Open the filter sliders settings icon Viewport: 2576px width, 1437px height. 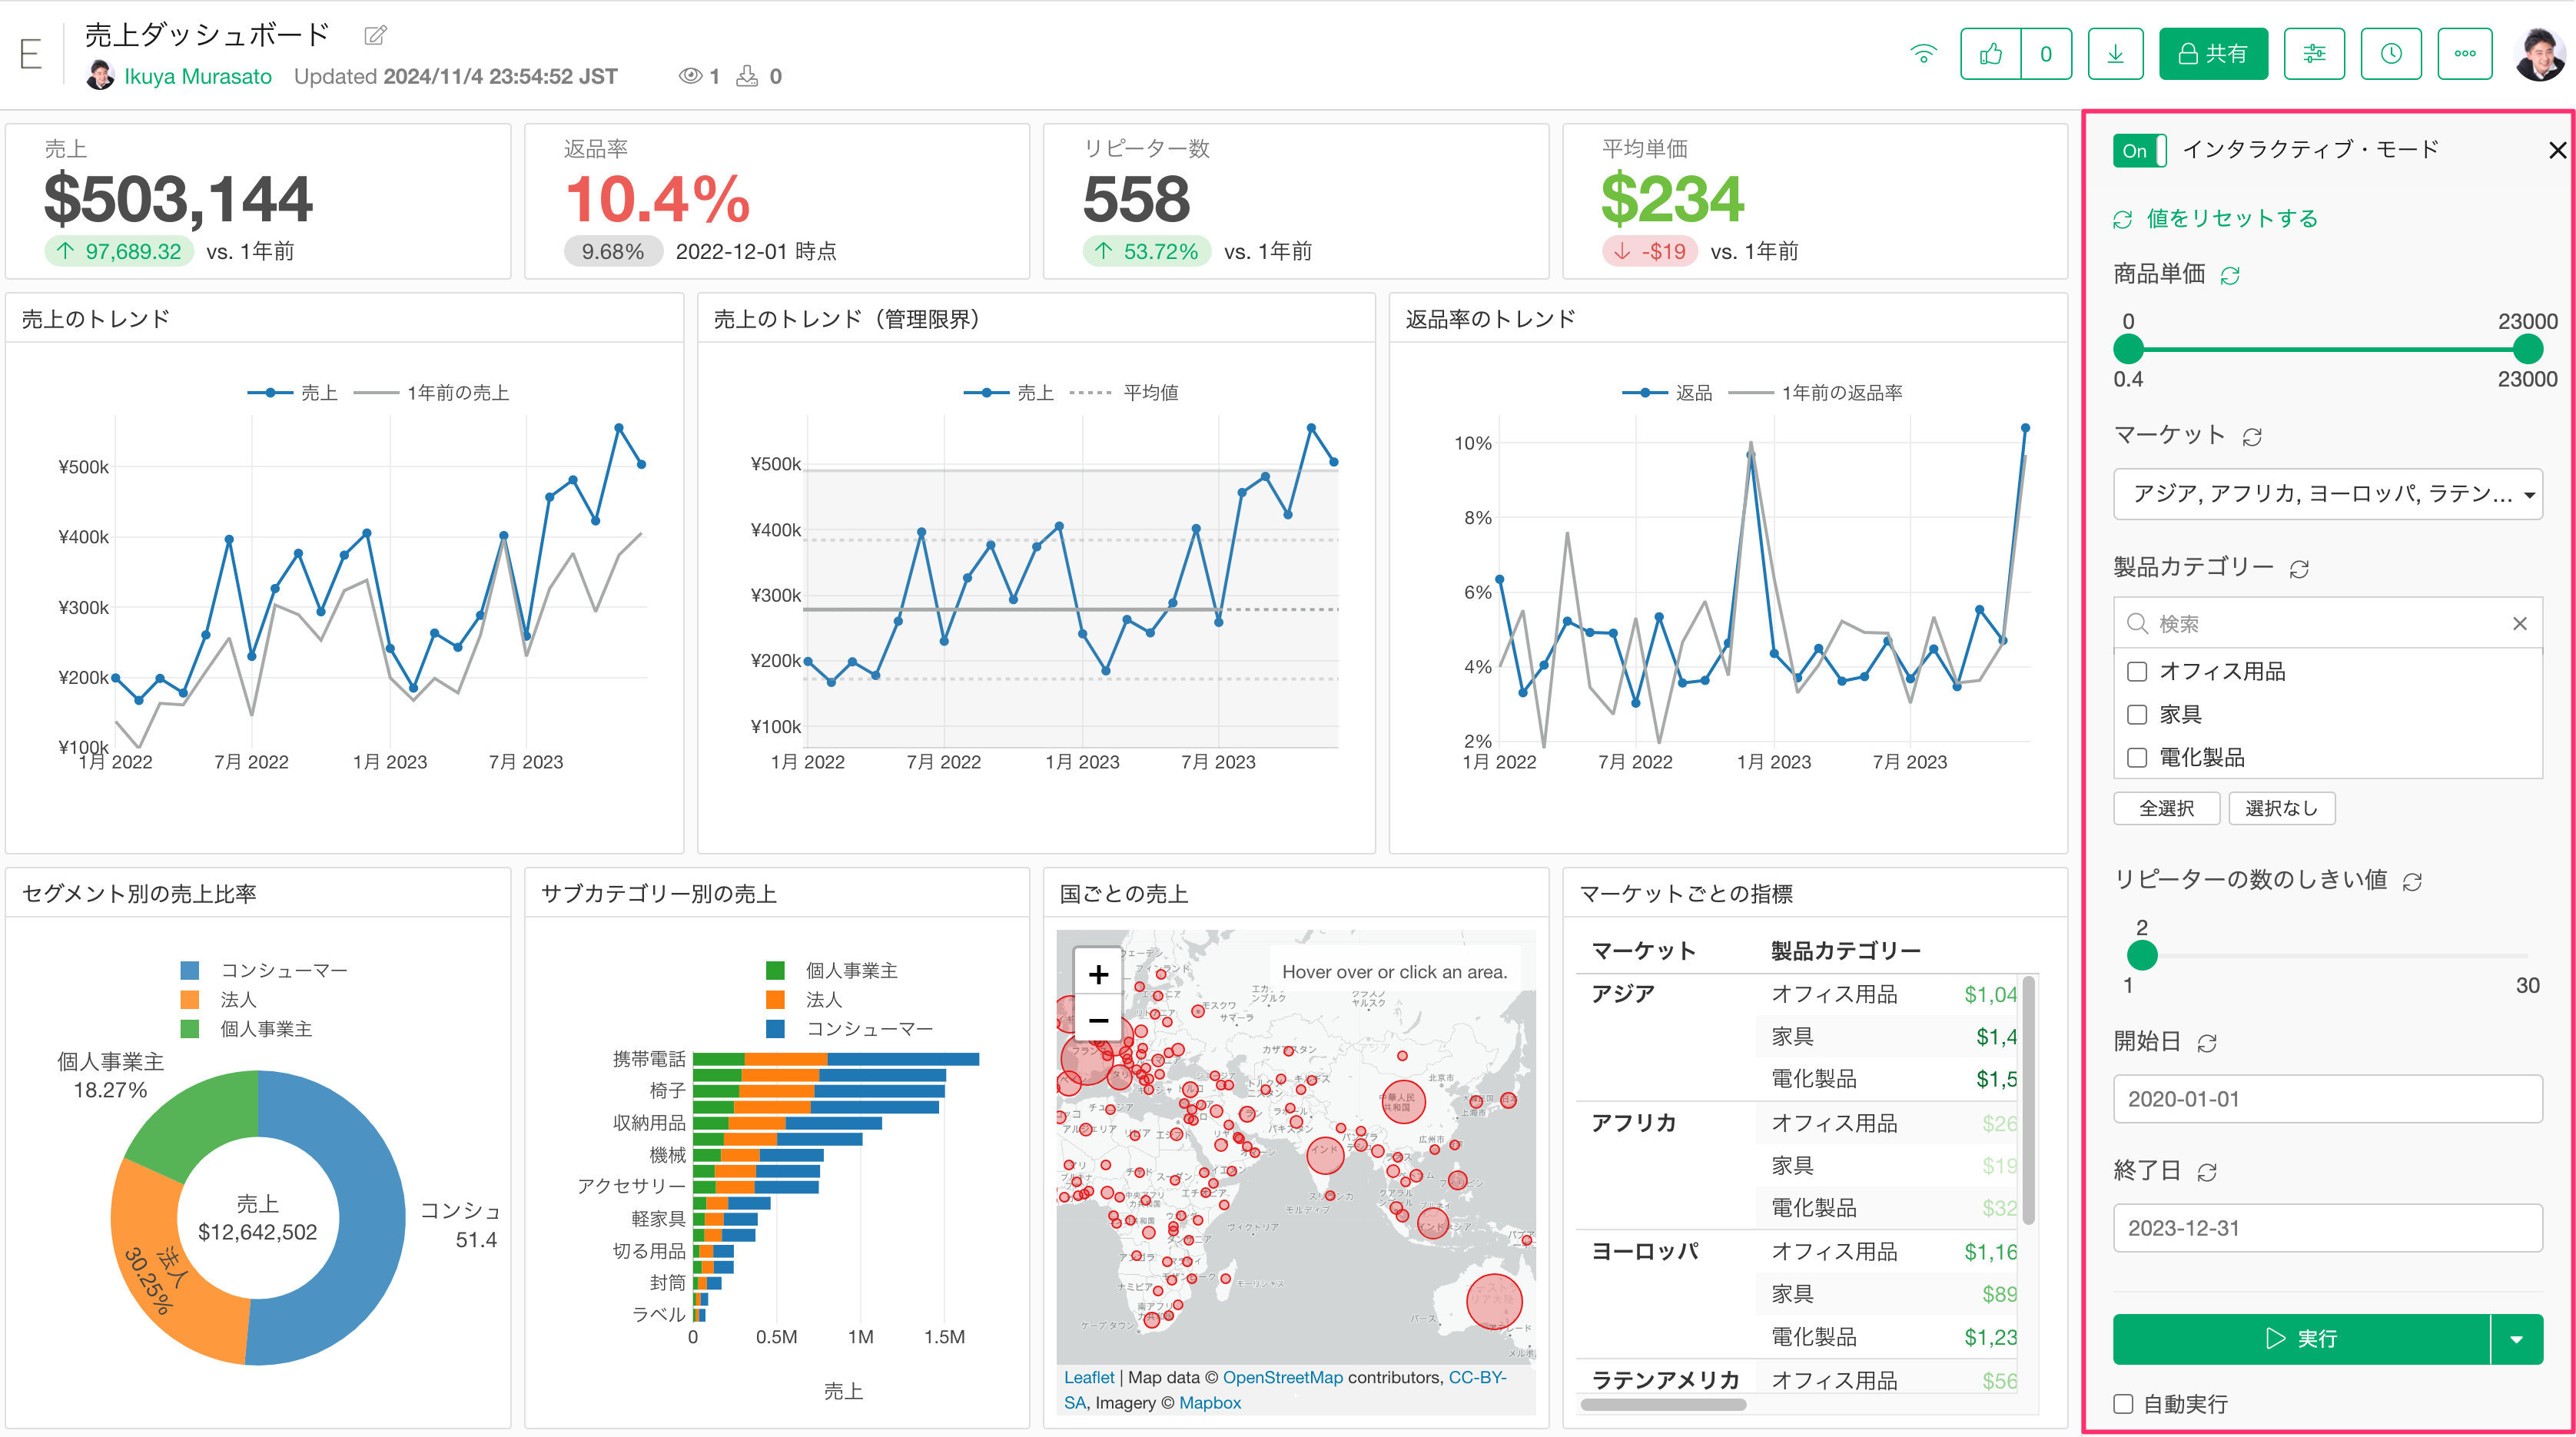click(x=2314, y=54)
